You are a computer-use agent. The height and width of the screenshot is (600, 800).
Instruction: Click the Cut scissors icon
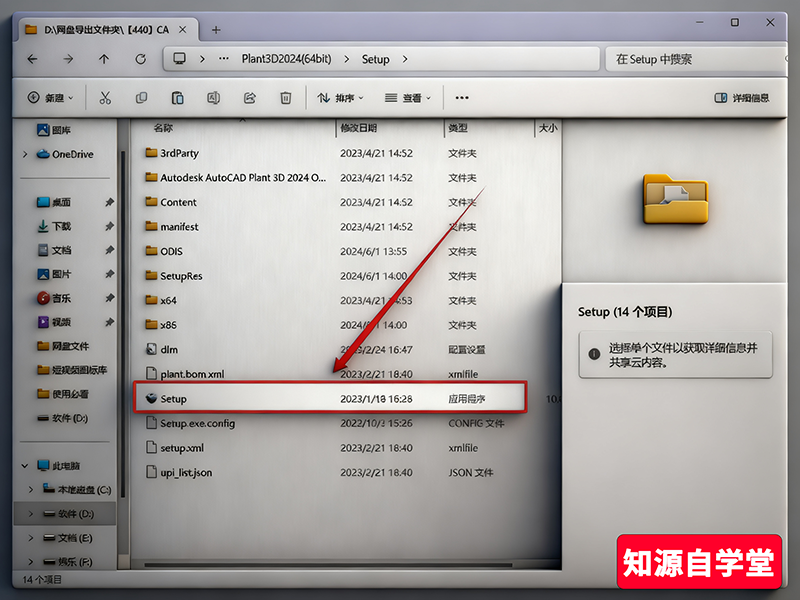[x=105, y=98]
